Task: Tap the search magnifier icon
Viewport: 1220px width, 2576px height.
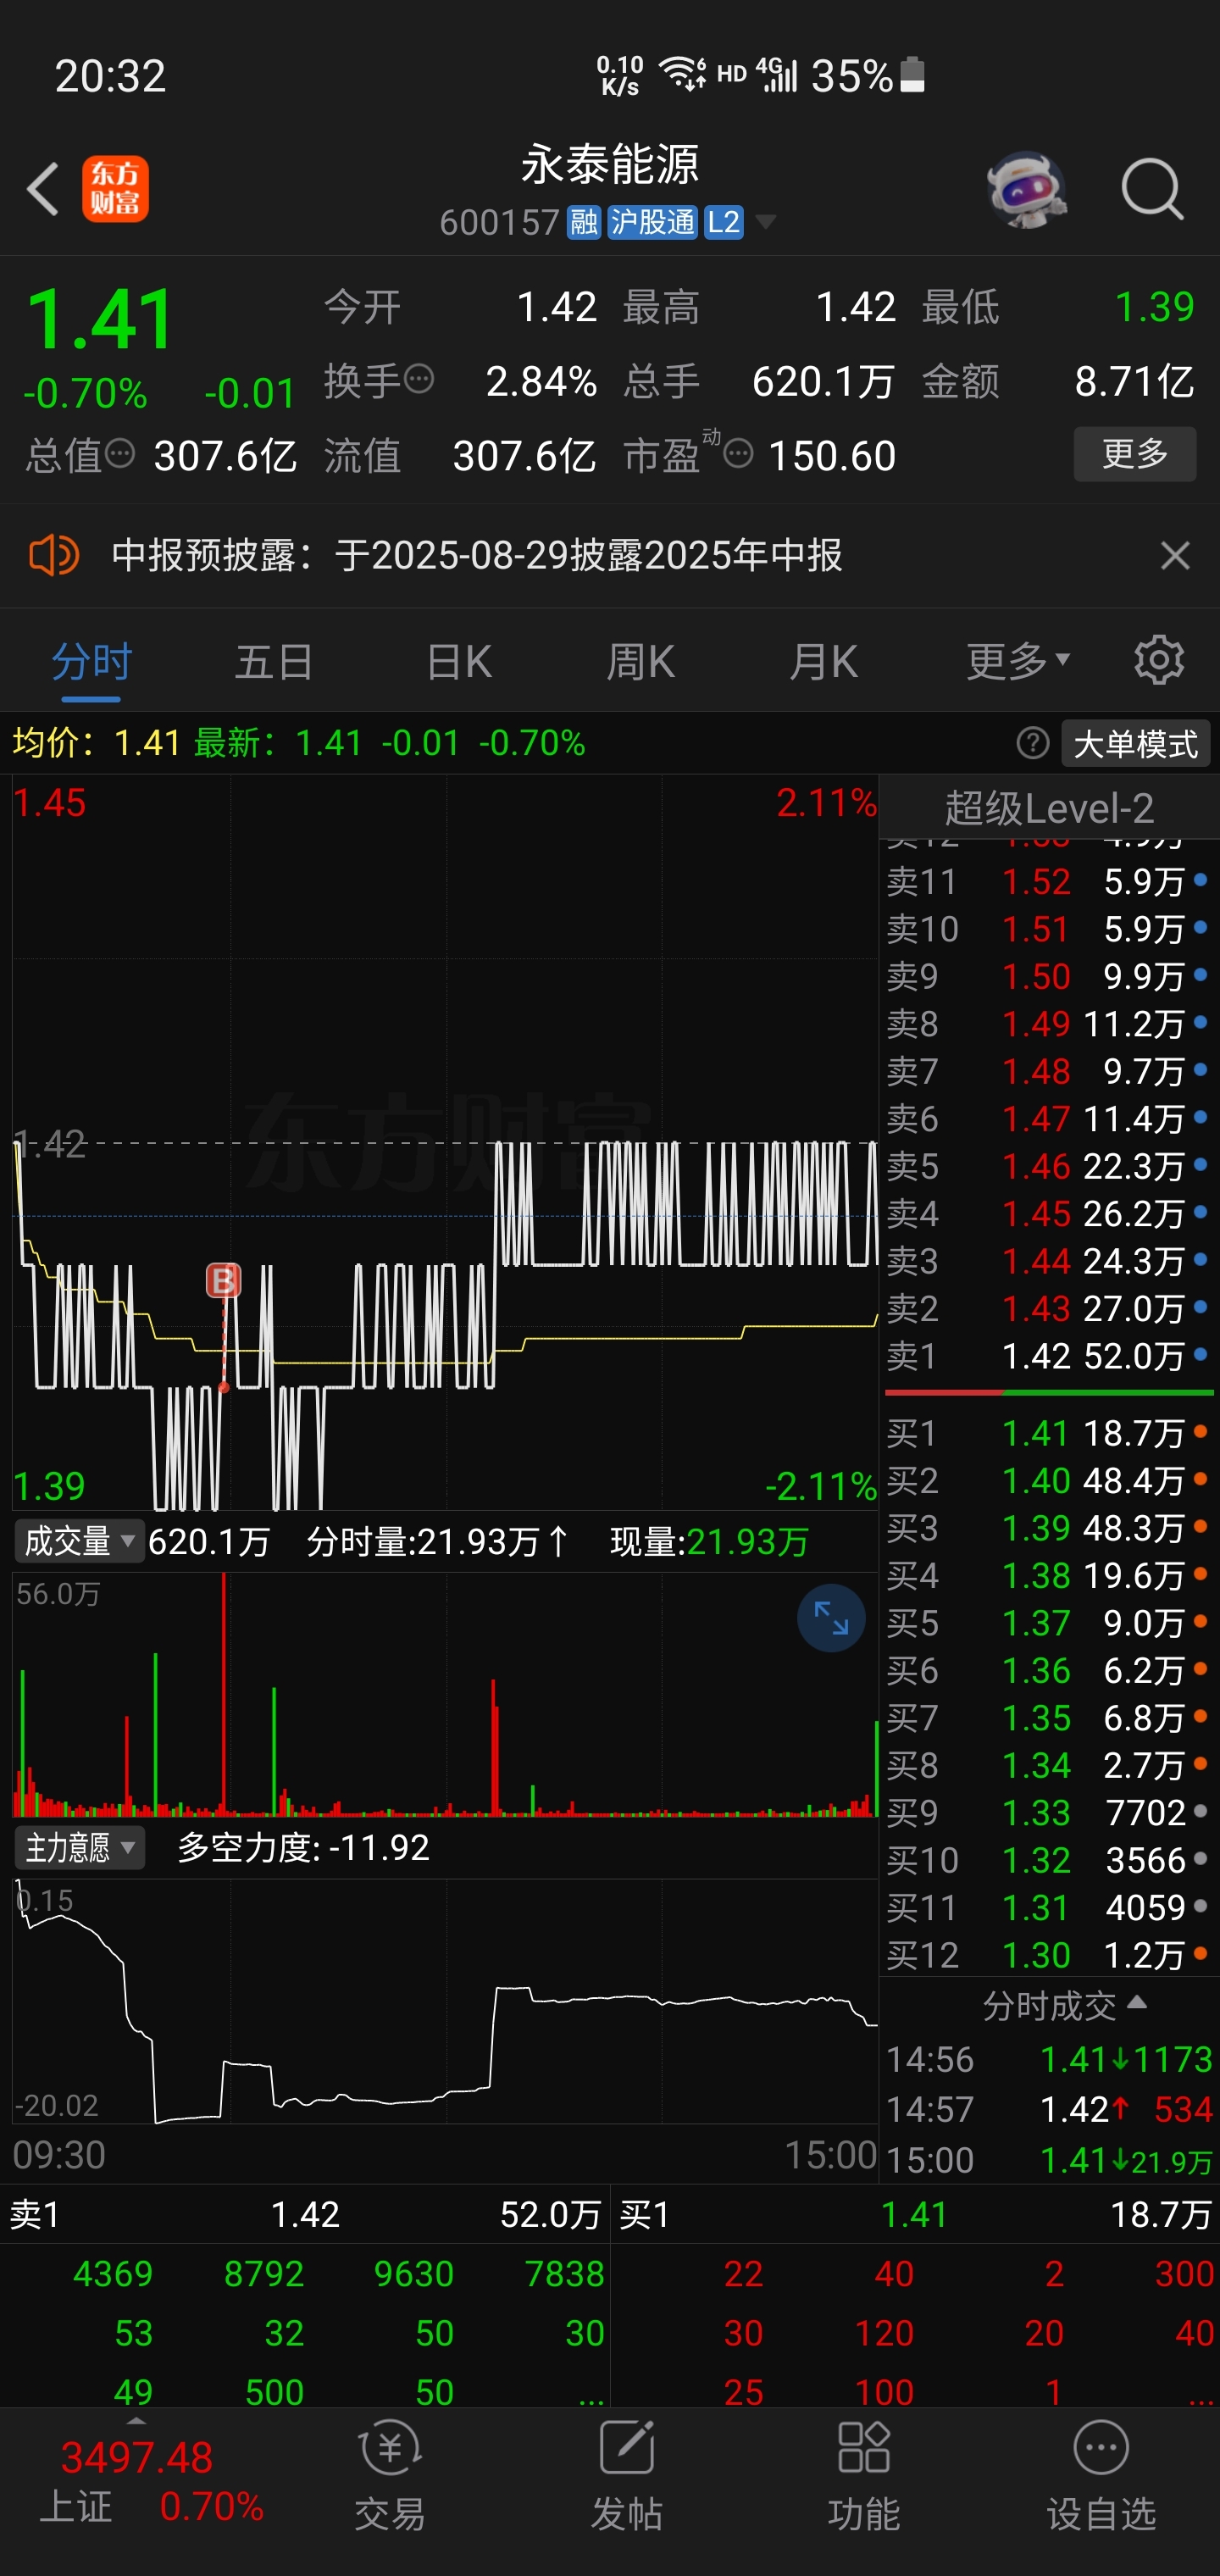Action: point(1152,188)
